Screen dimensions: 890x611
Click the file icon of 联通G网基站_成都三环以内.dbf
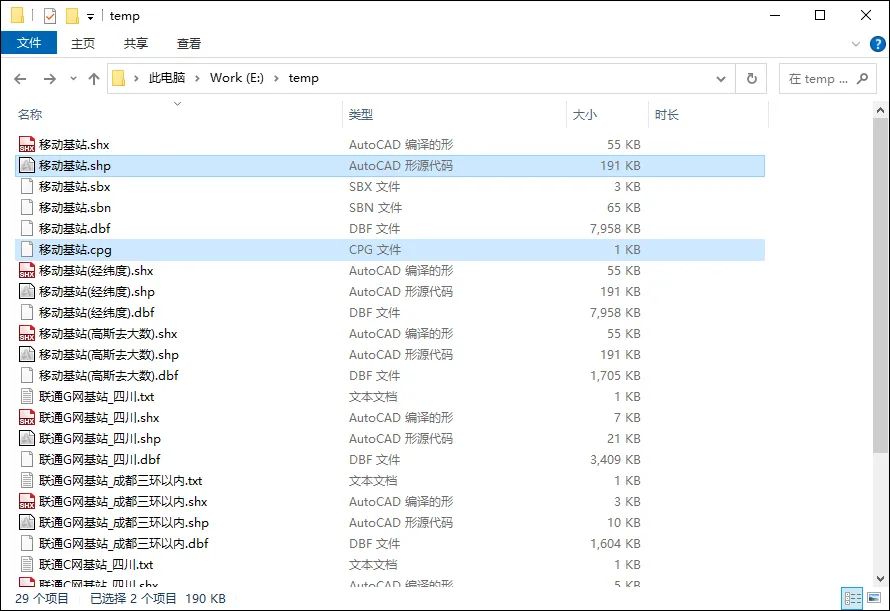coord(27,543)
